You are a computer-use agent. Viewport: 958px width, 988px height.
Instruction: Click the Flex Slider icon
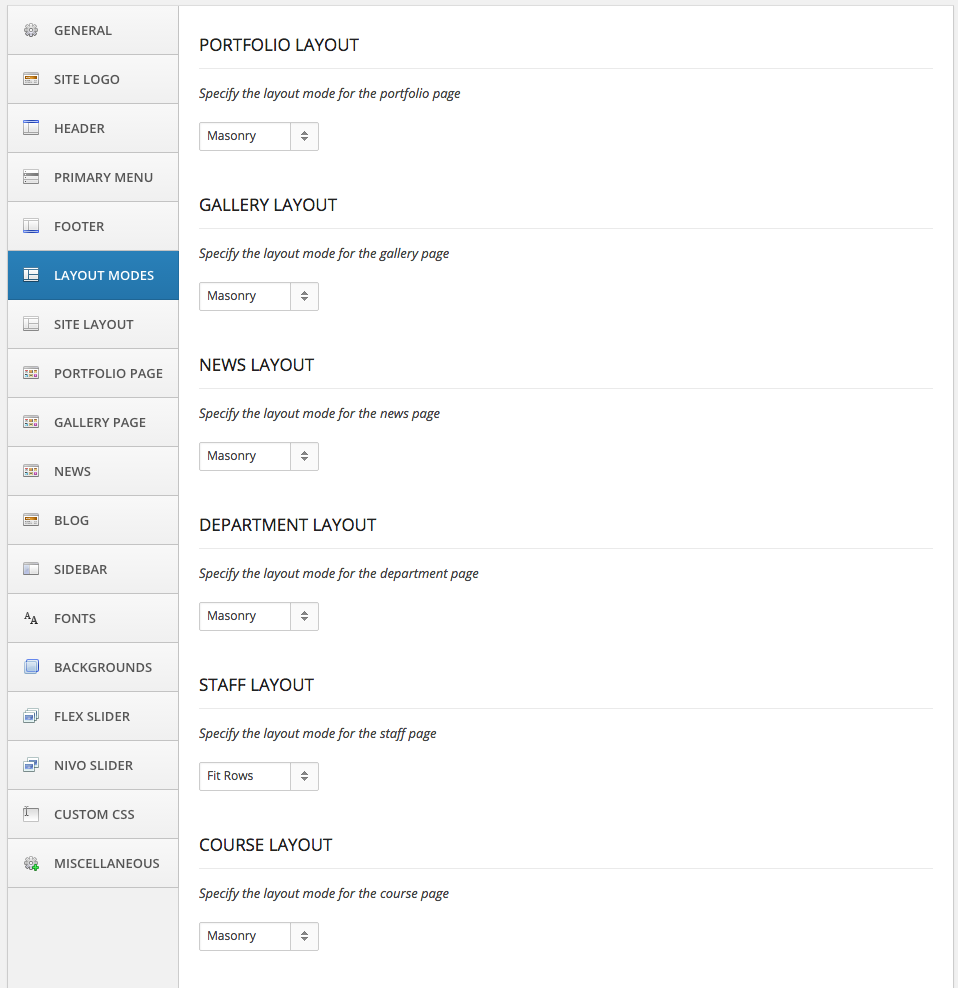(33, 716)
